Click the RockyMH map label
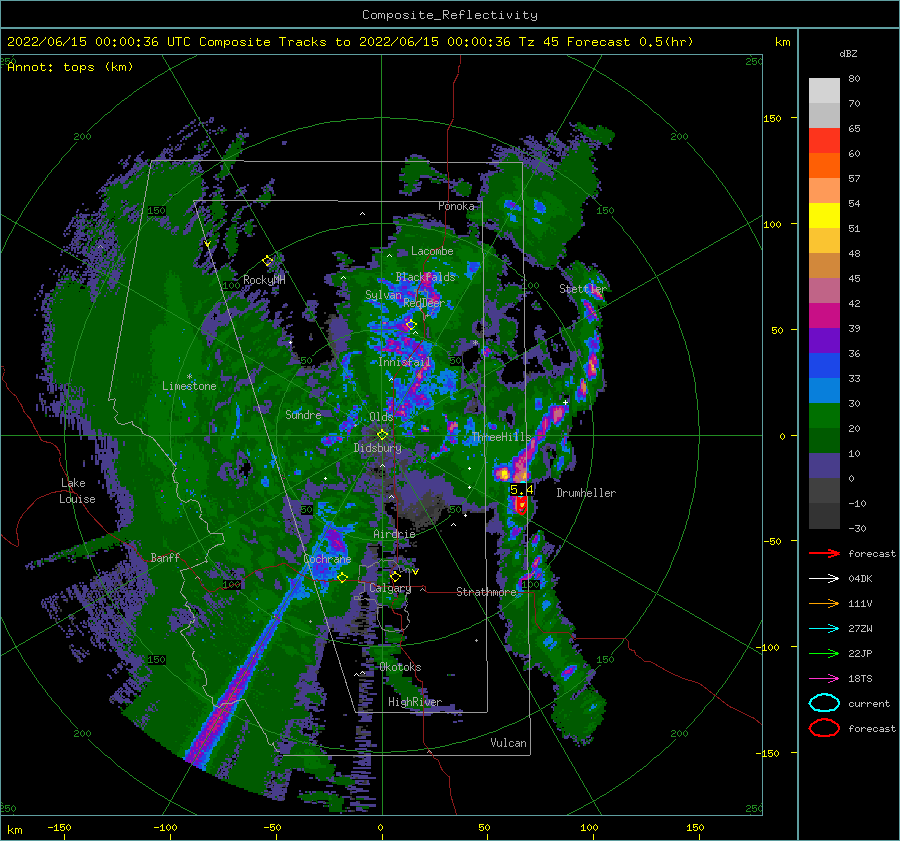The width and height of the screenshot is (900, 841). pyautogui.click(x=264, y=280)
